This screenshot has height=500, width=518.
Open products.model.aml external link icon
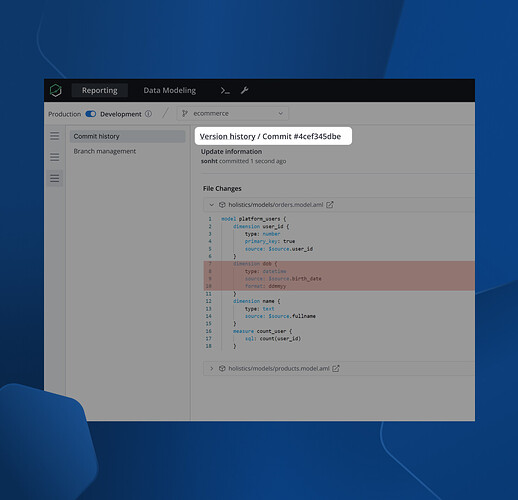(336, 368)
